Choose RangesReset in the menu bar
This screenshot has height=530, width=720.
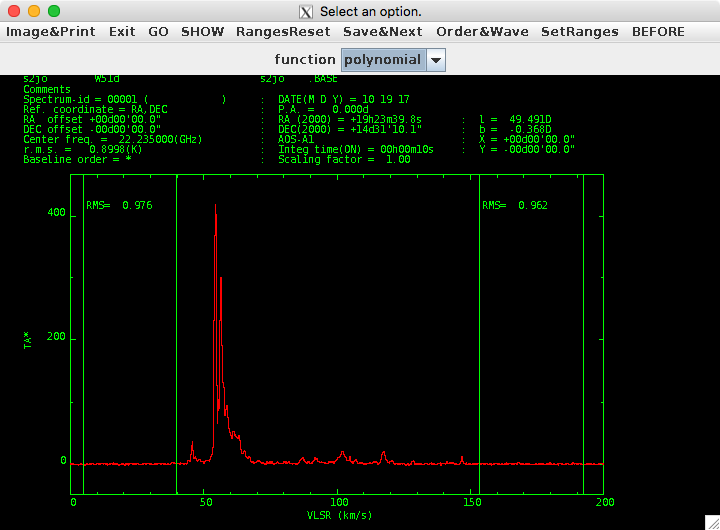coord(283,32)
